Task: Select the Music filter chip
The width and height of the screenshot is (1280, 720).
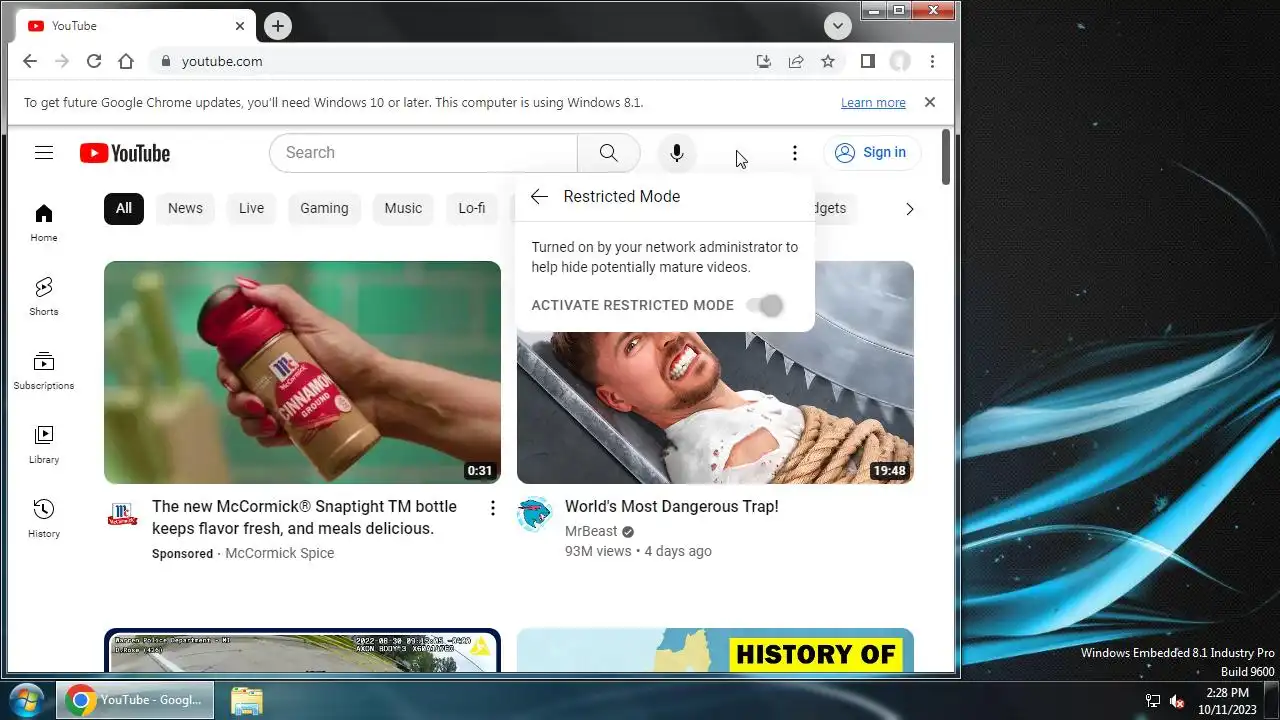Action: click(x=403, y=208)
